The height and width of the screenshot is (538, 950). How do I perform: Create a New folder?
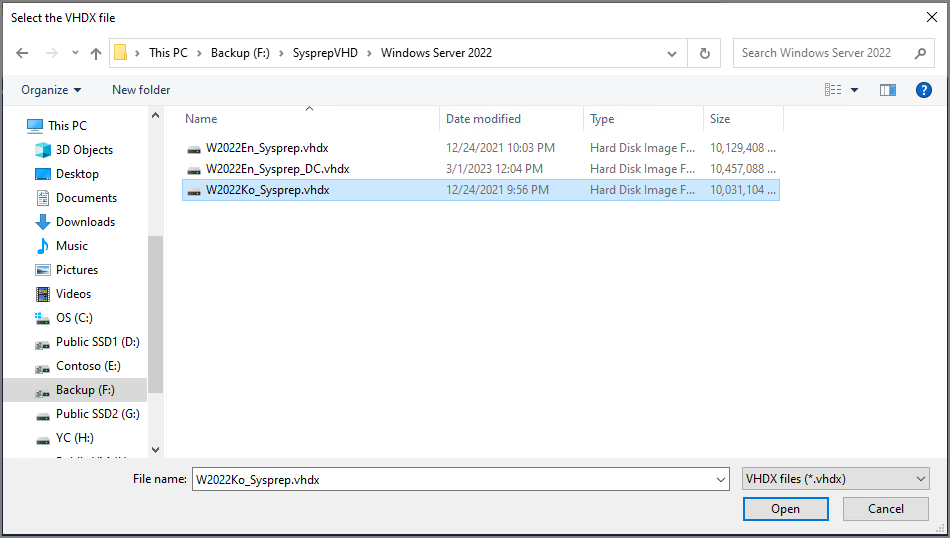pyautogui.click(x=141, y=90)
